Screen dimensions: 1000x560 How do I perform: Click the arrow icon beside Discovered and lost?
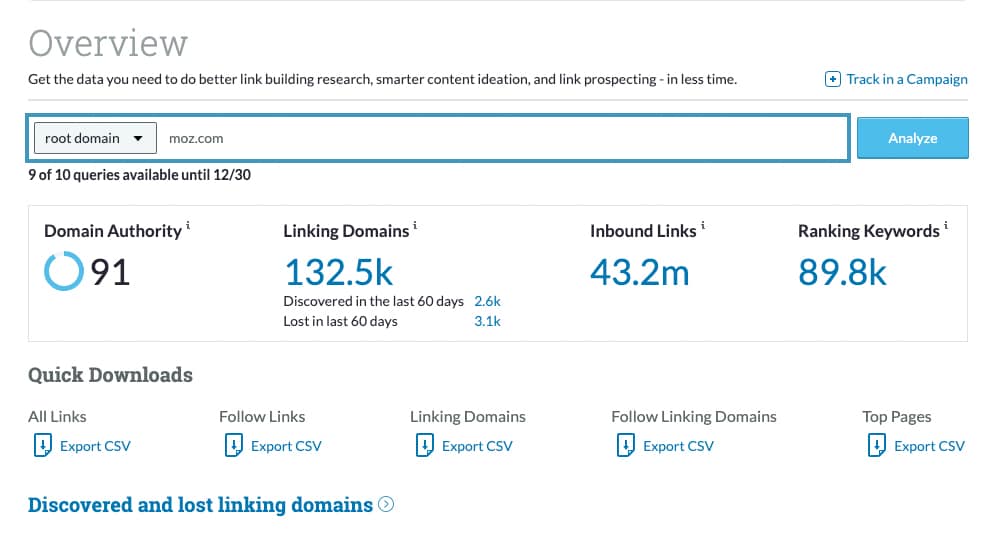[x=386, y=505]
